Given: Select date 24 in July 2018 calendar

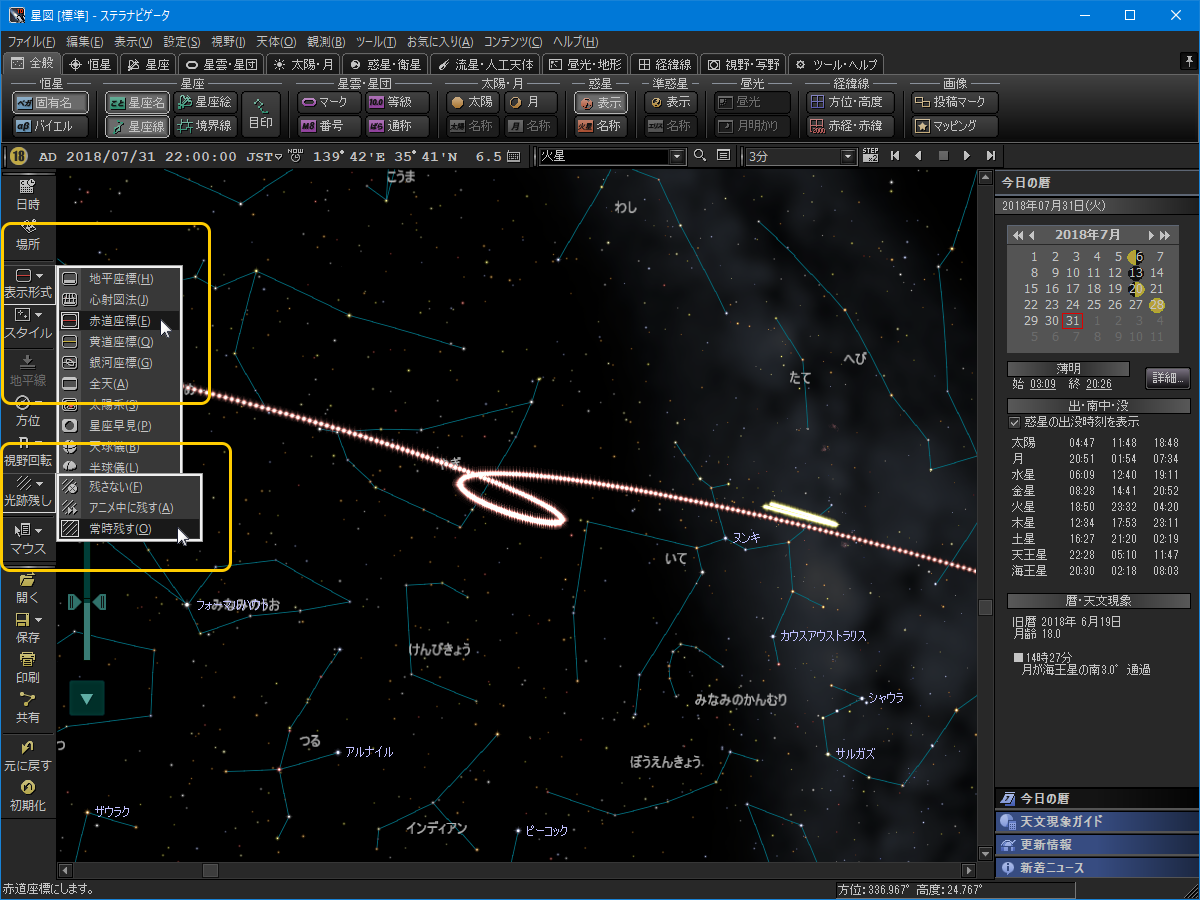Looking at the screenshot, I should (x=1073, y=304).
